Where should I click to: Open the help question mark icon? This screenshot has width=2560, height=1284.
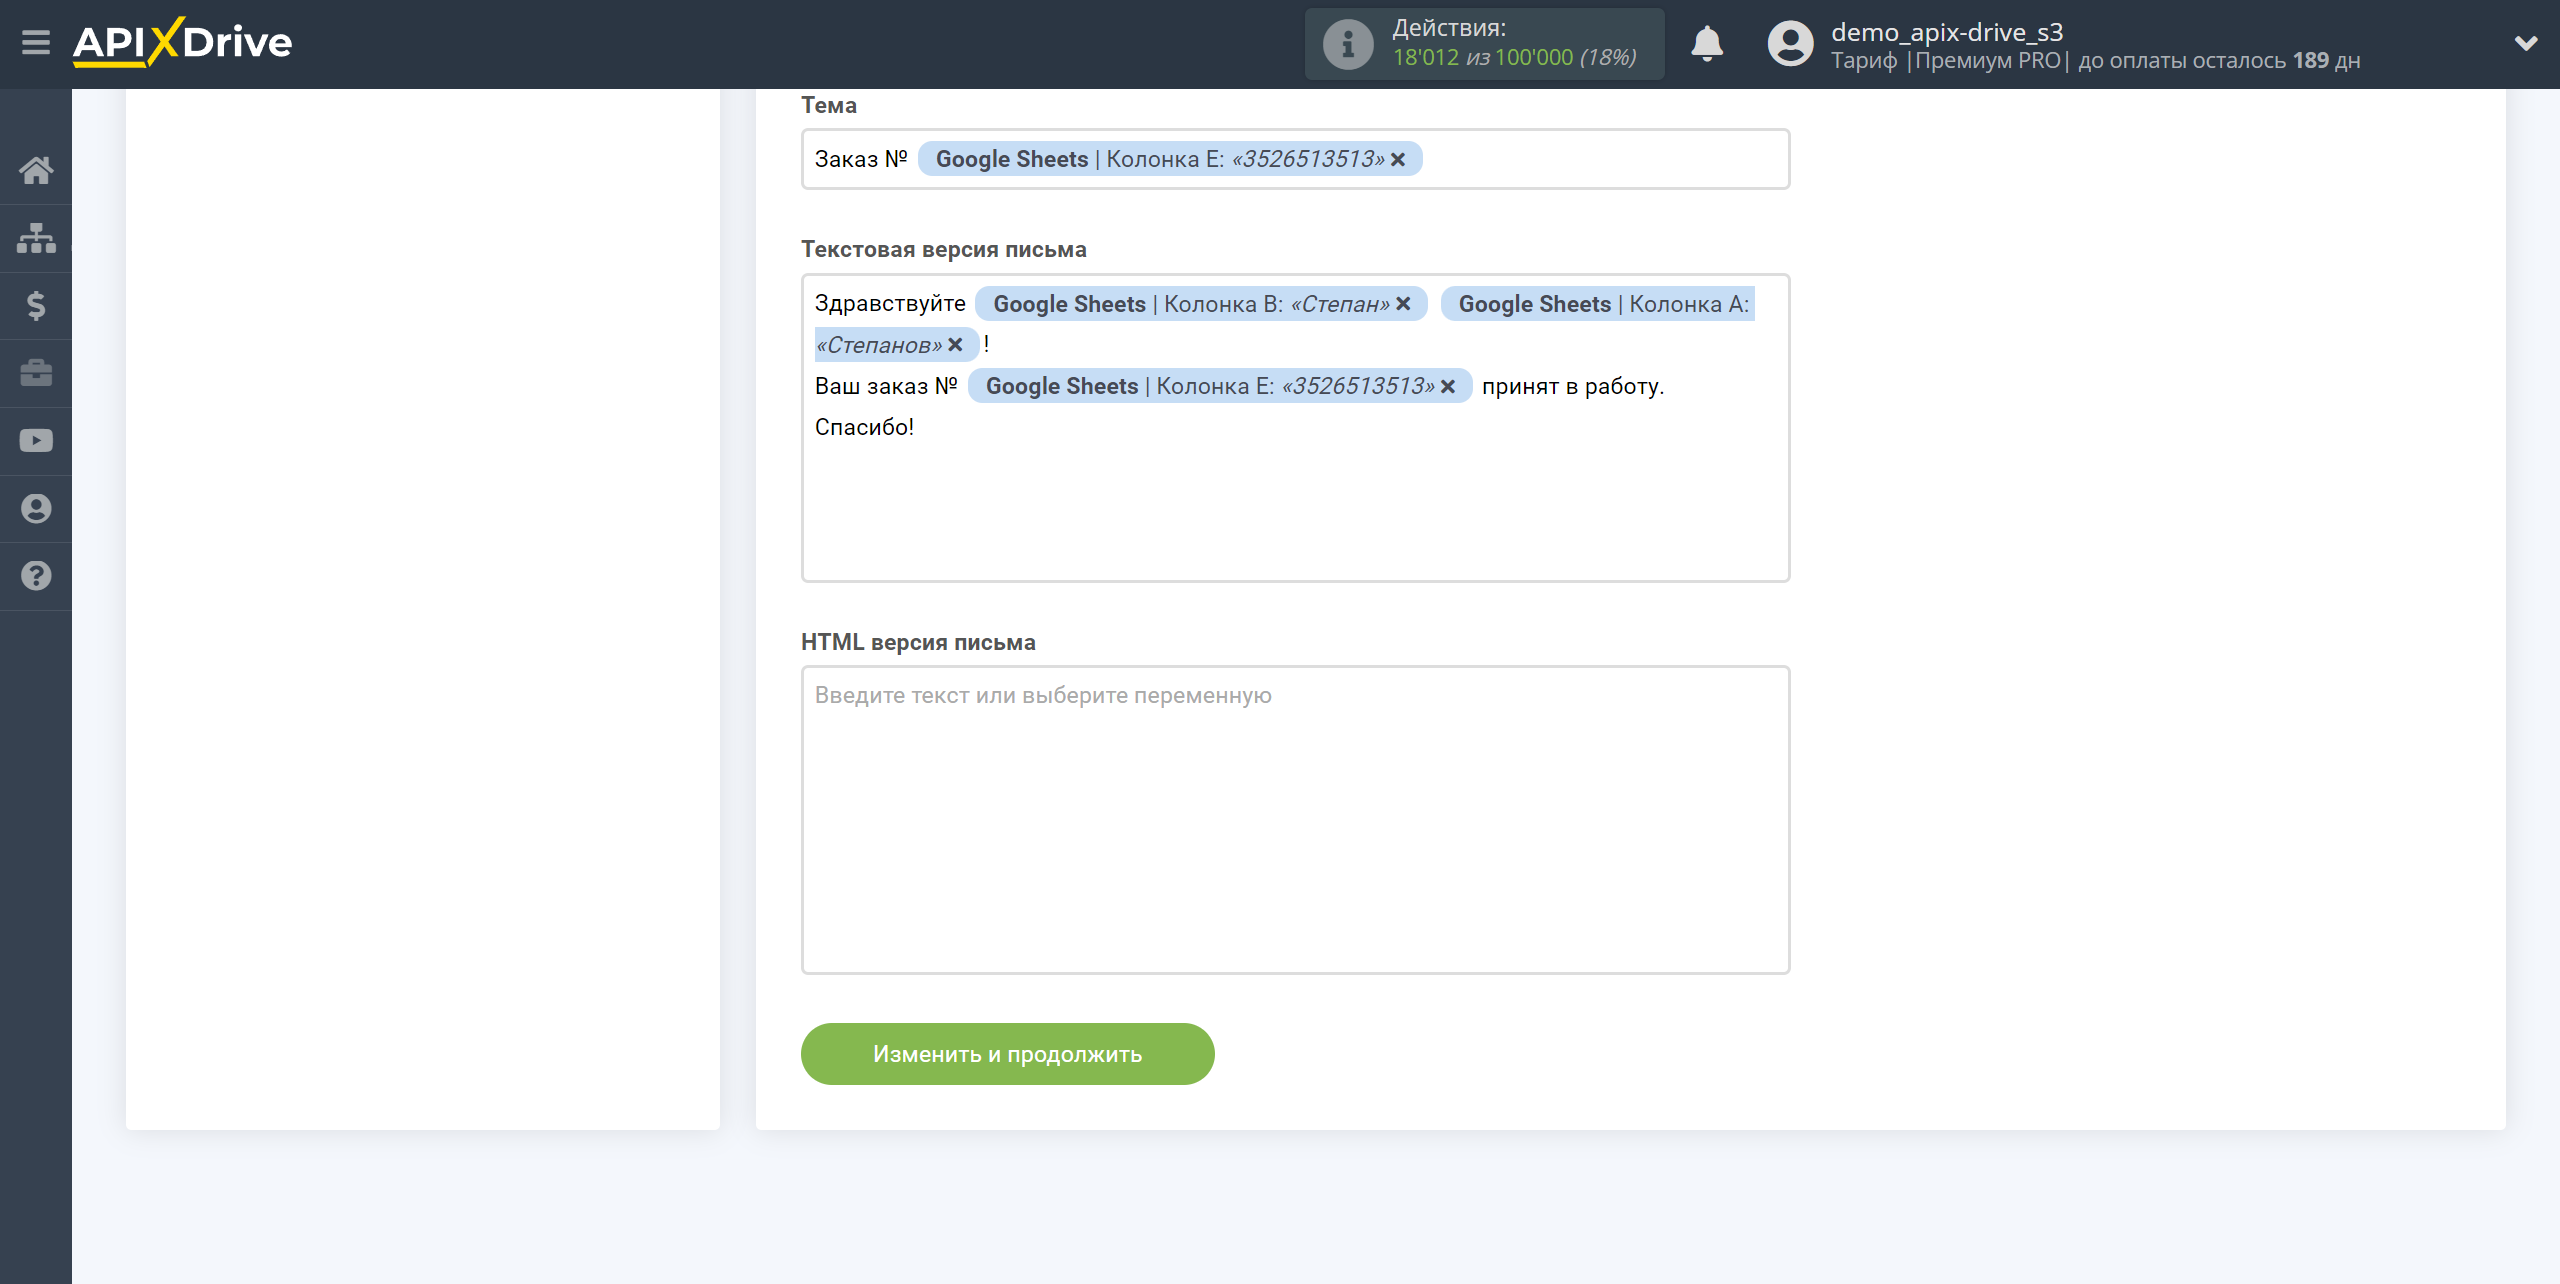[36, 576]
